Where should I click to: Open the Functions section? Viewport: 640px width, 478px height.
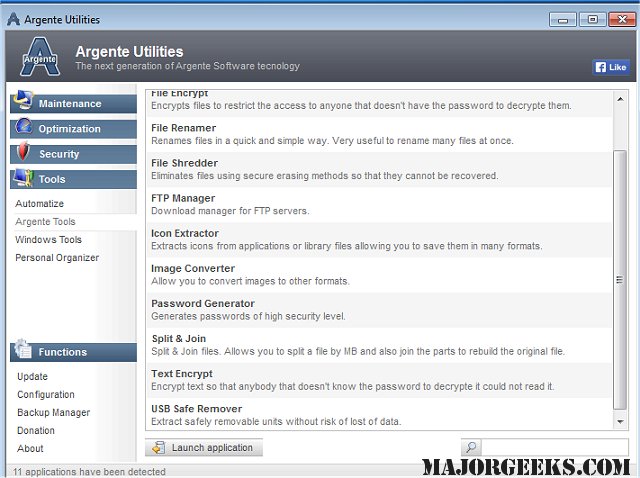point(73,352)
